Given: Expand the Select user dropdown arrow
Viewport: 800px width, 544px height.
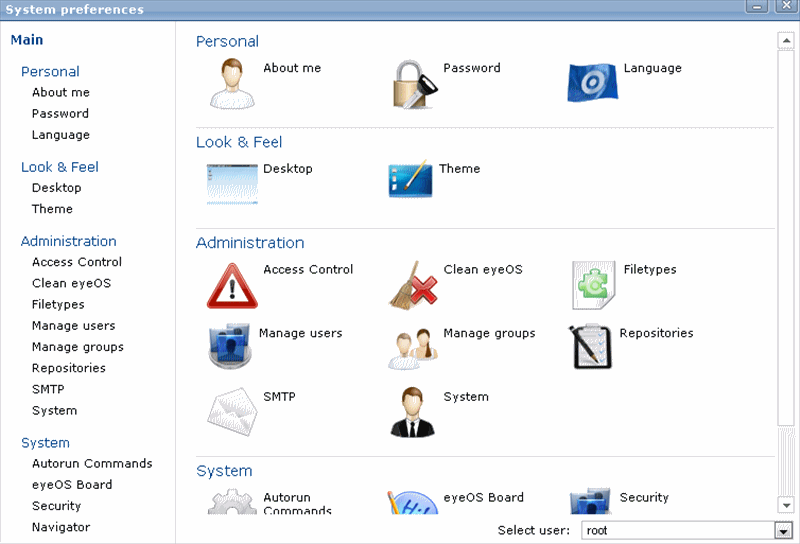Looking at the screenshot, I should pos(783,531).
